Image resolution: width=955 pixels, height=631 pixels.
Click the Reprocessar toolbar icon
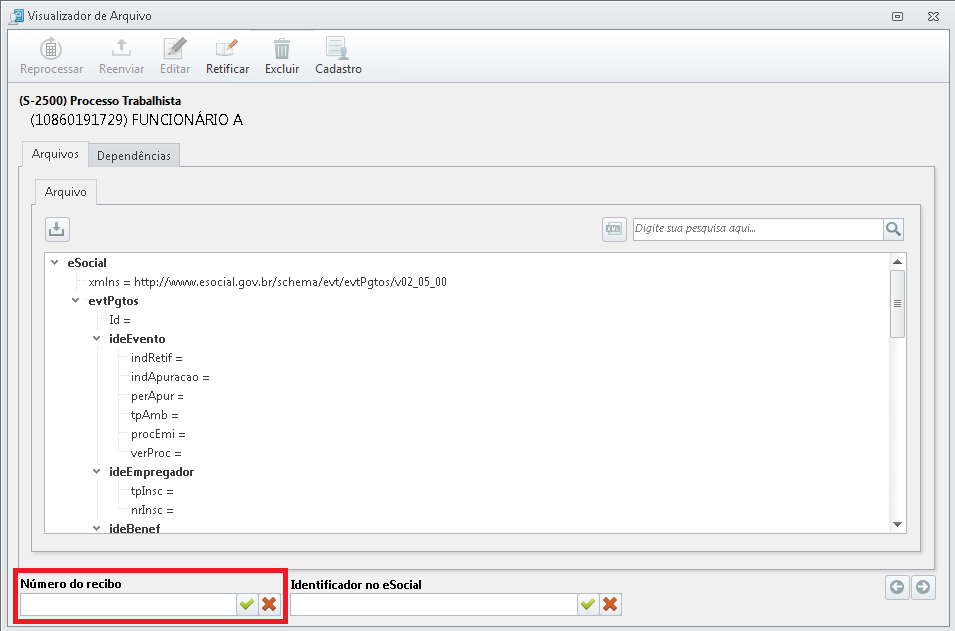(51, 49)
